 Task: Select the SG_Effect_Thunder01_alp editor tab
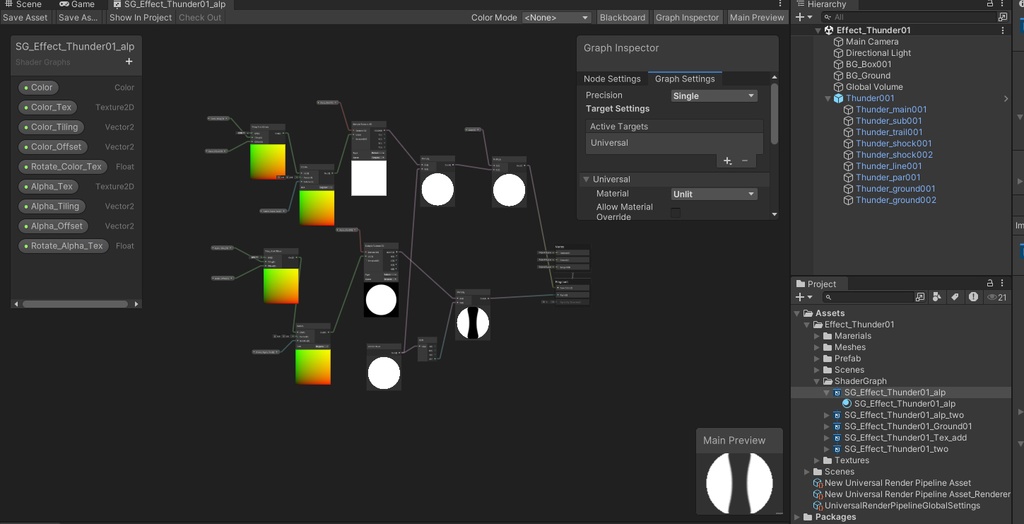click(x=170, y=4)
